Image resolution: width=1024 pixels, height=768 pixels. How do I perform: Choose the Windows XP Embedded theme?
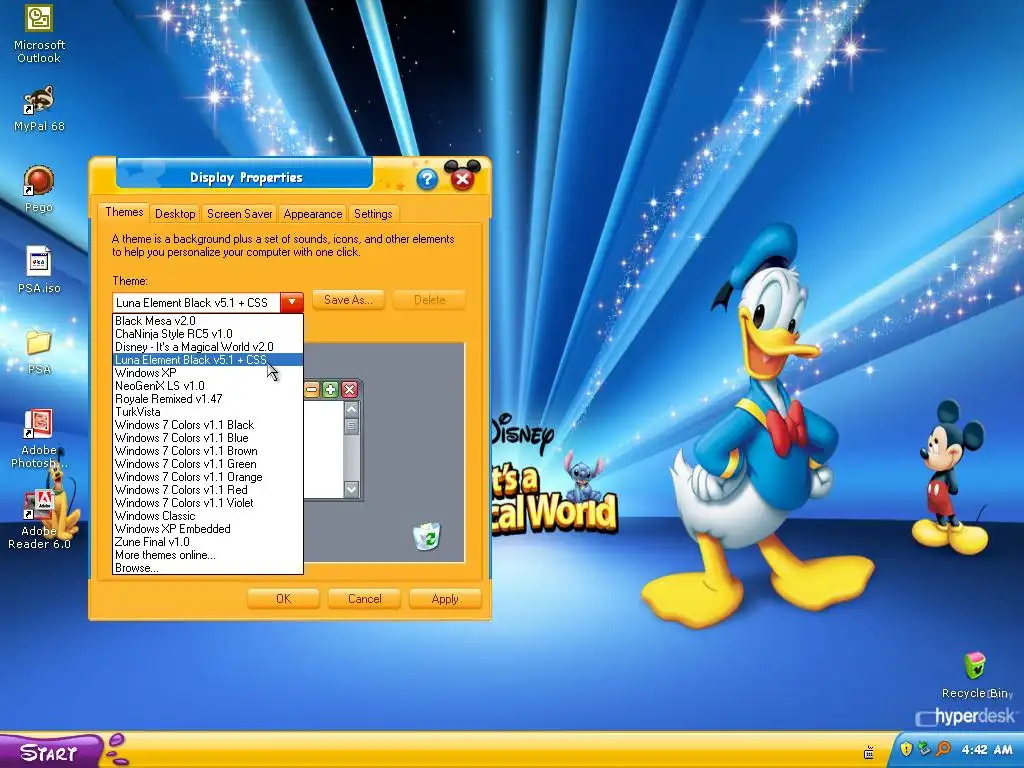[x=208, y=529]
